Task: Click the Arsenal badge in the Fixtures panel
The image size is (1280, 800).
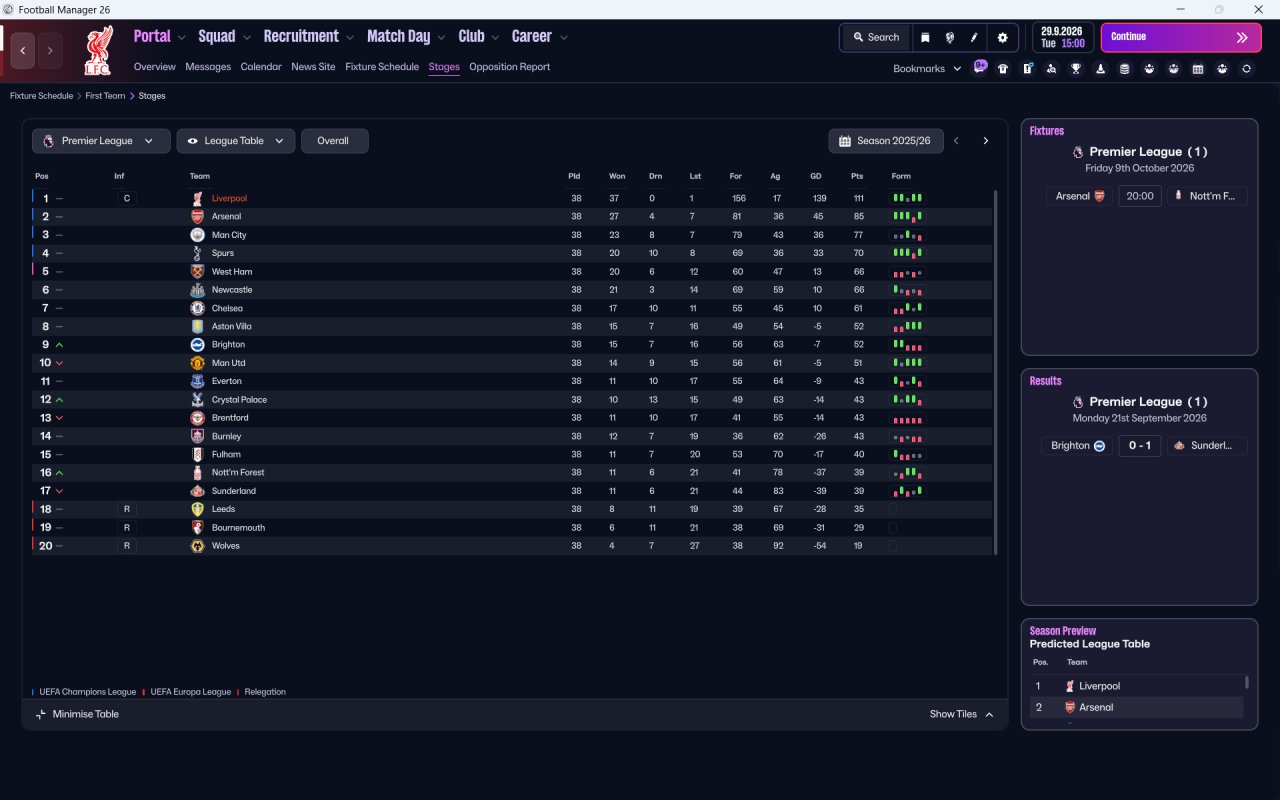Action: (1100, 196)
